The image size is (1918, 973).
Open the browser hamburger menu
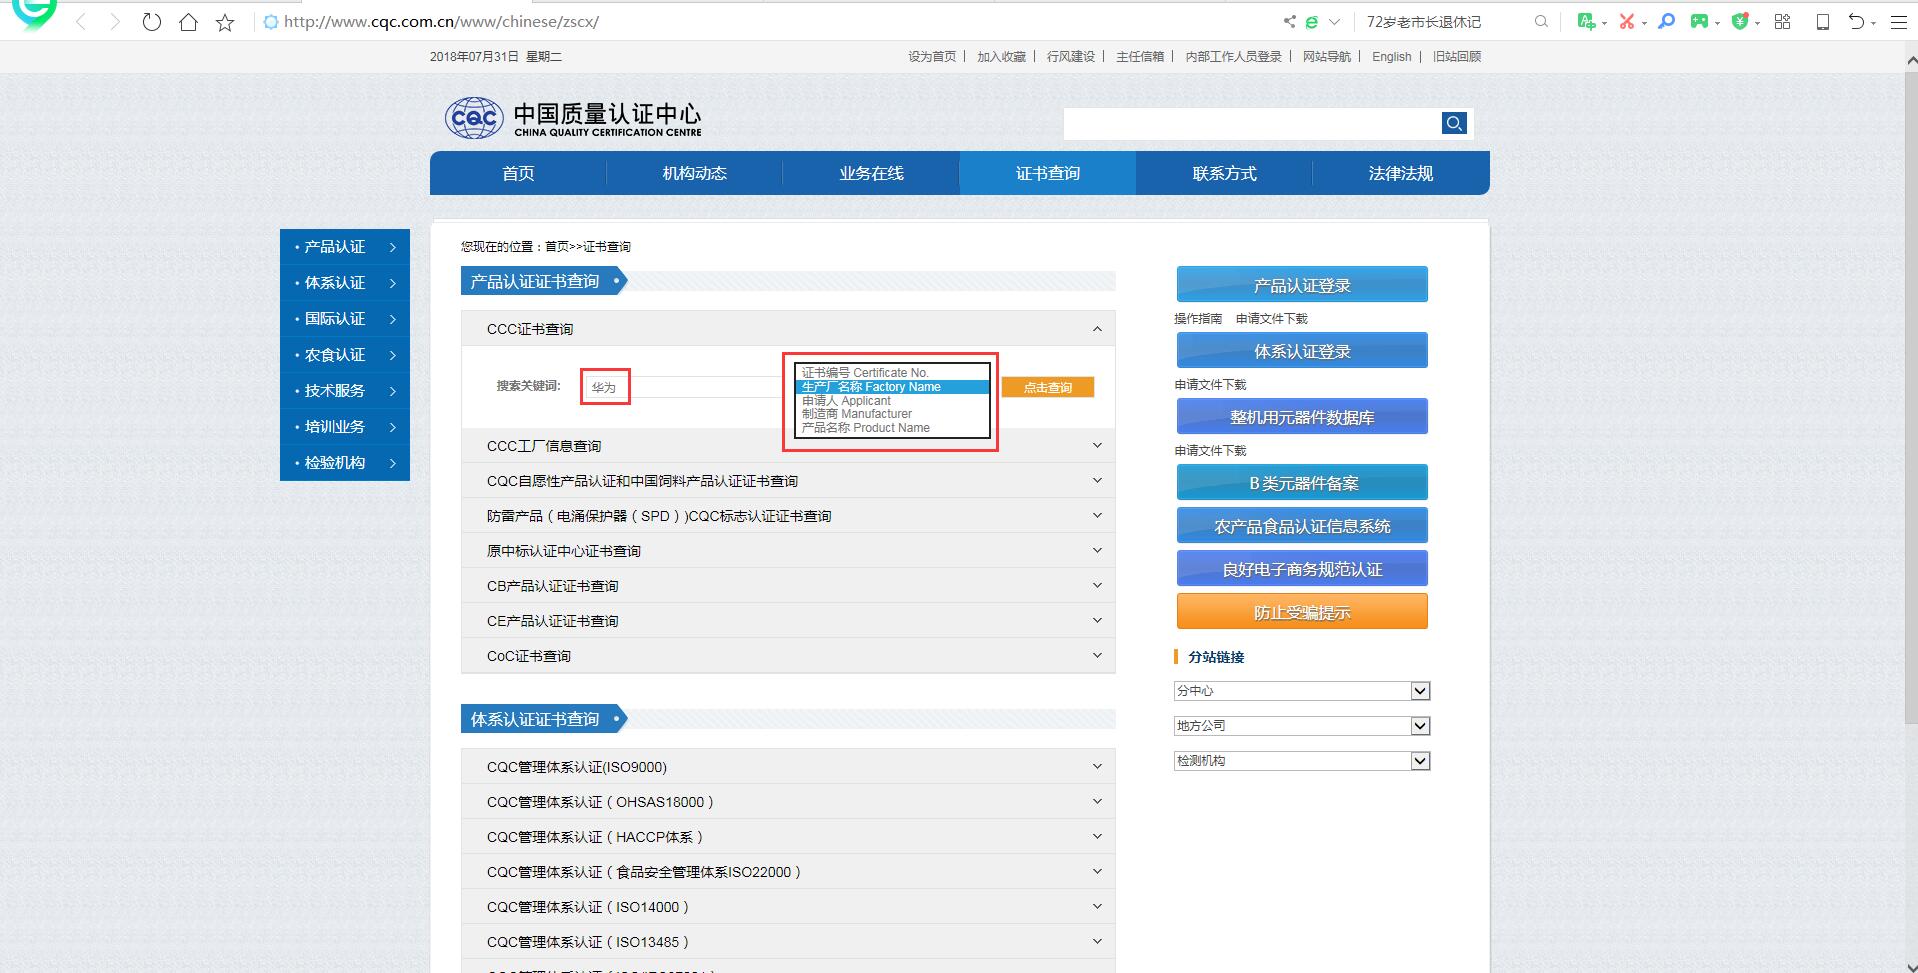coord(1898,21)
